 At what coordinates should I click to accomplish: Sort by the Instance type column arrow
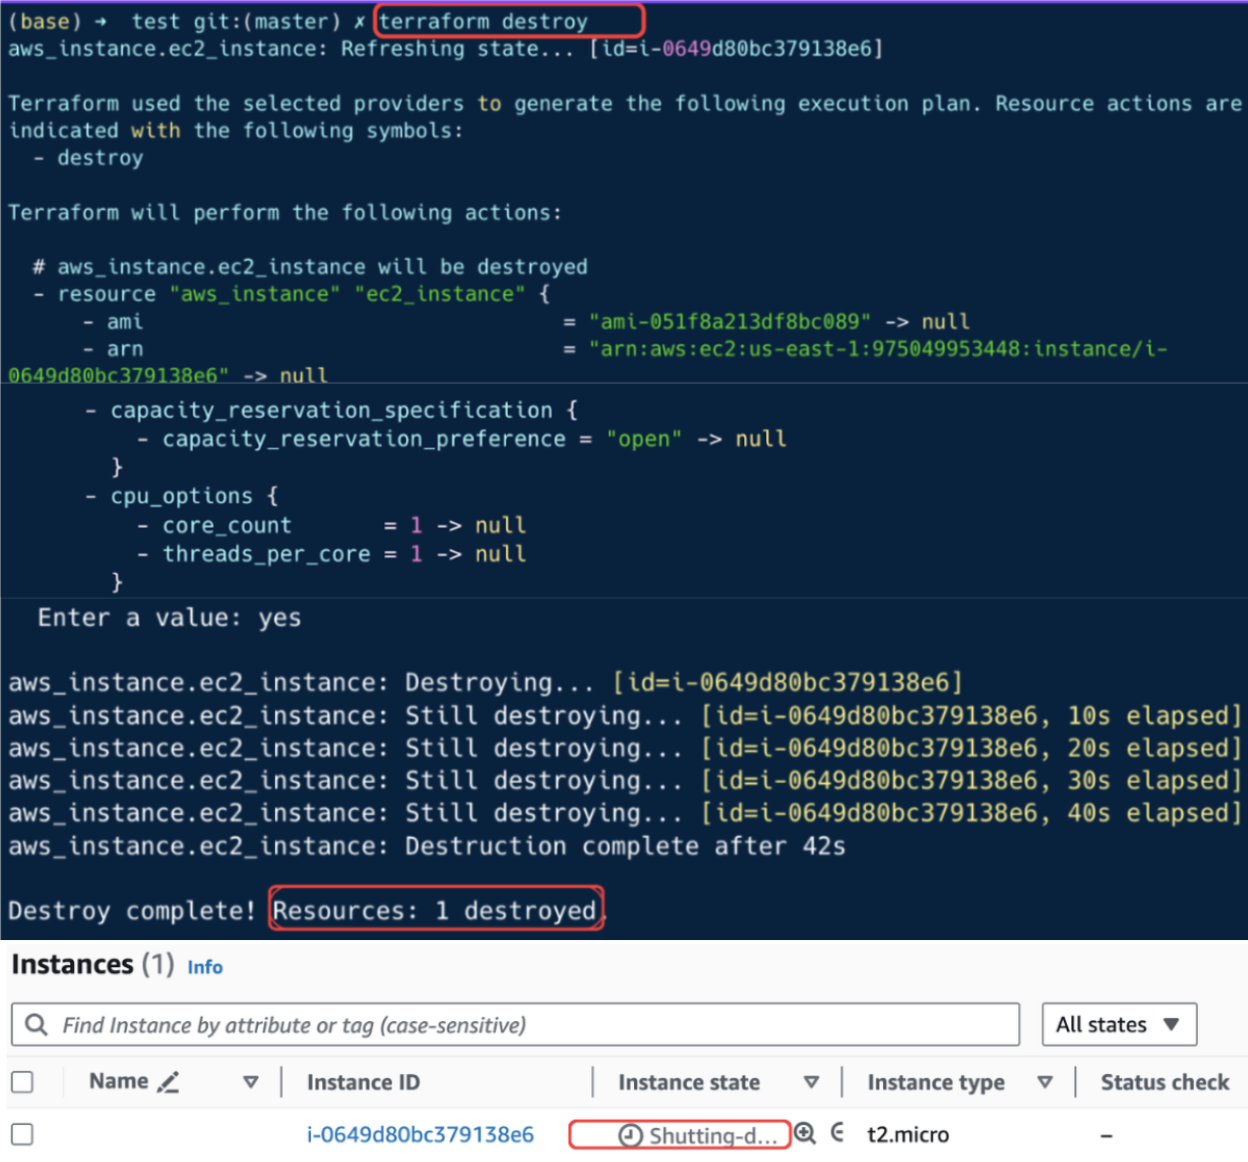[1045, 1081]
